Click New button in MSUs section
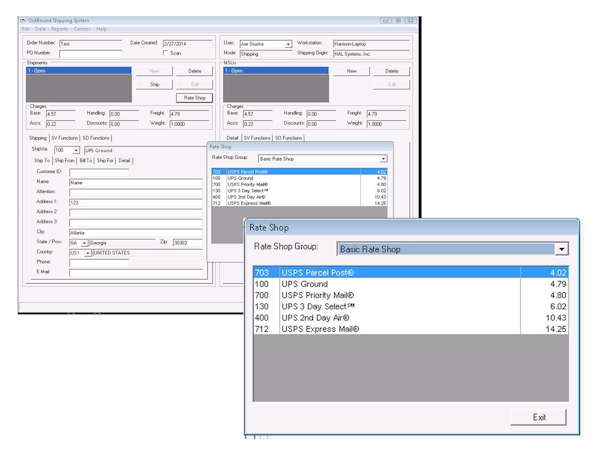Viewport: 600px width, 450px height. (x=351, y=71)
